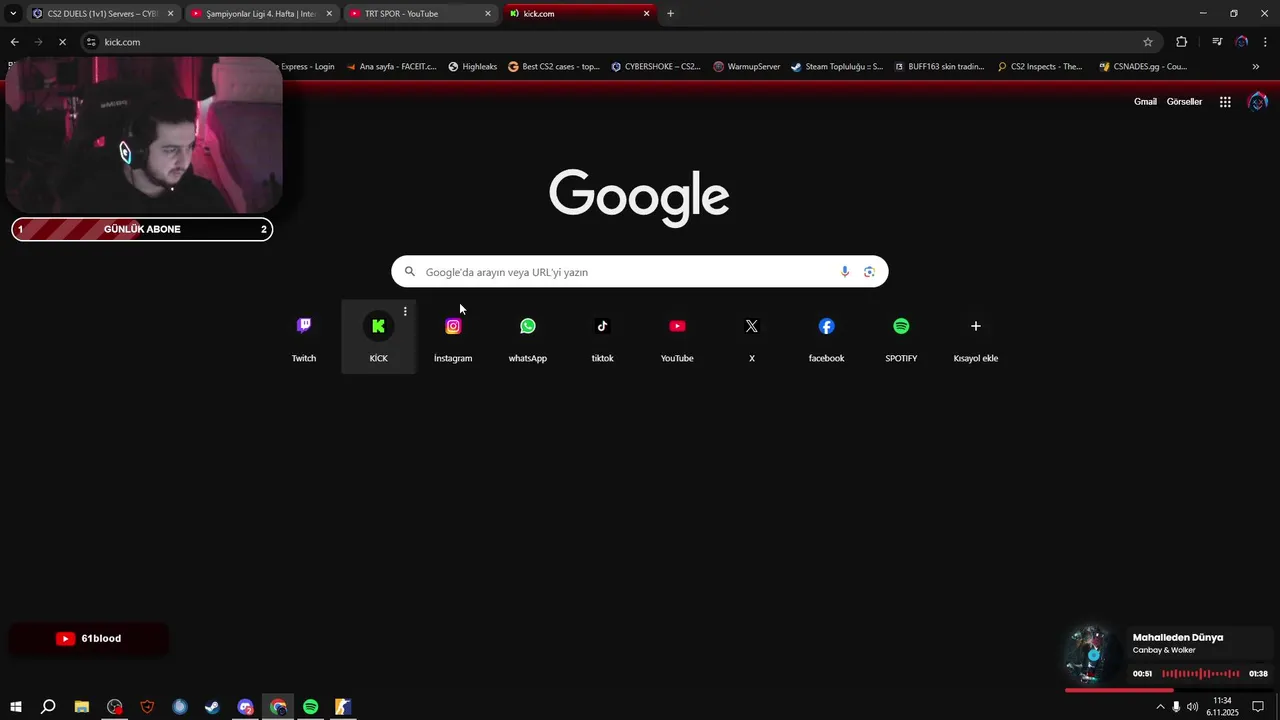Open File Explorer from the taskbar
Viewport: 1280px width, 720px height.
tap(82, 707)
